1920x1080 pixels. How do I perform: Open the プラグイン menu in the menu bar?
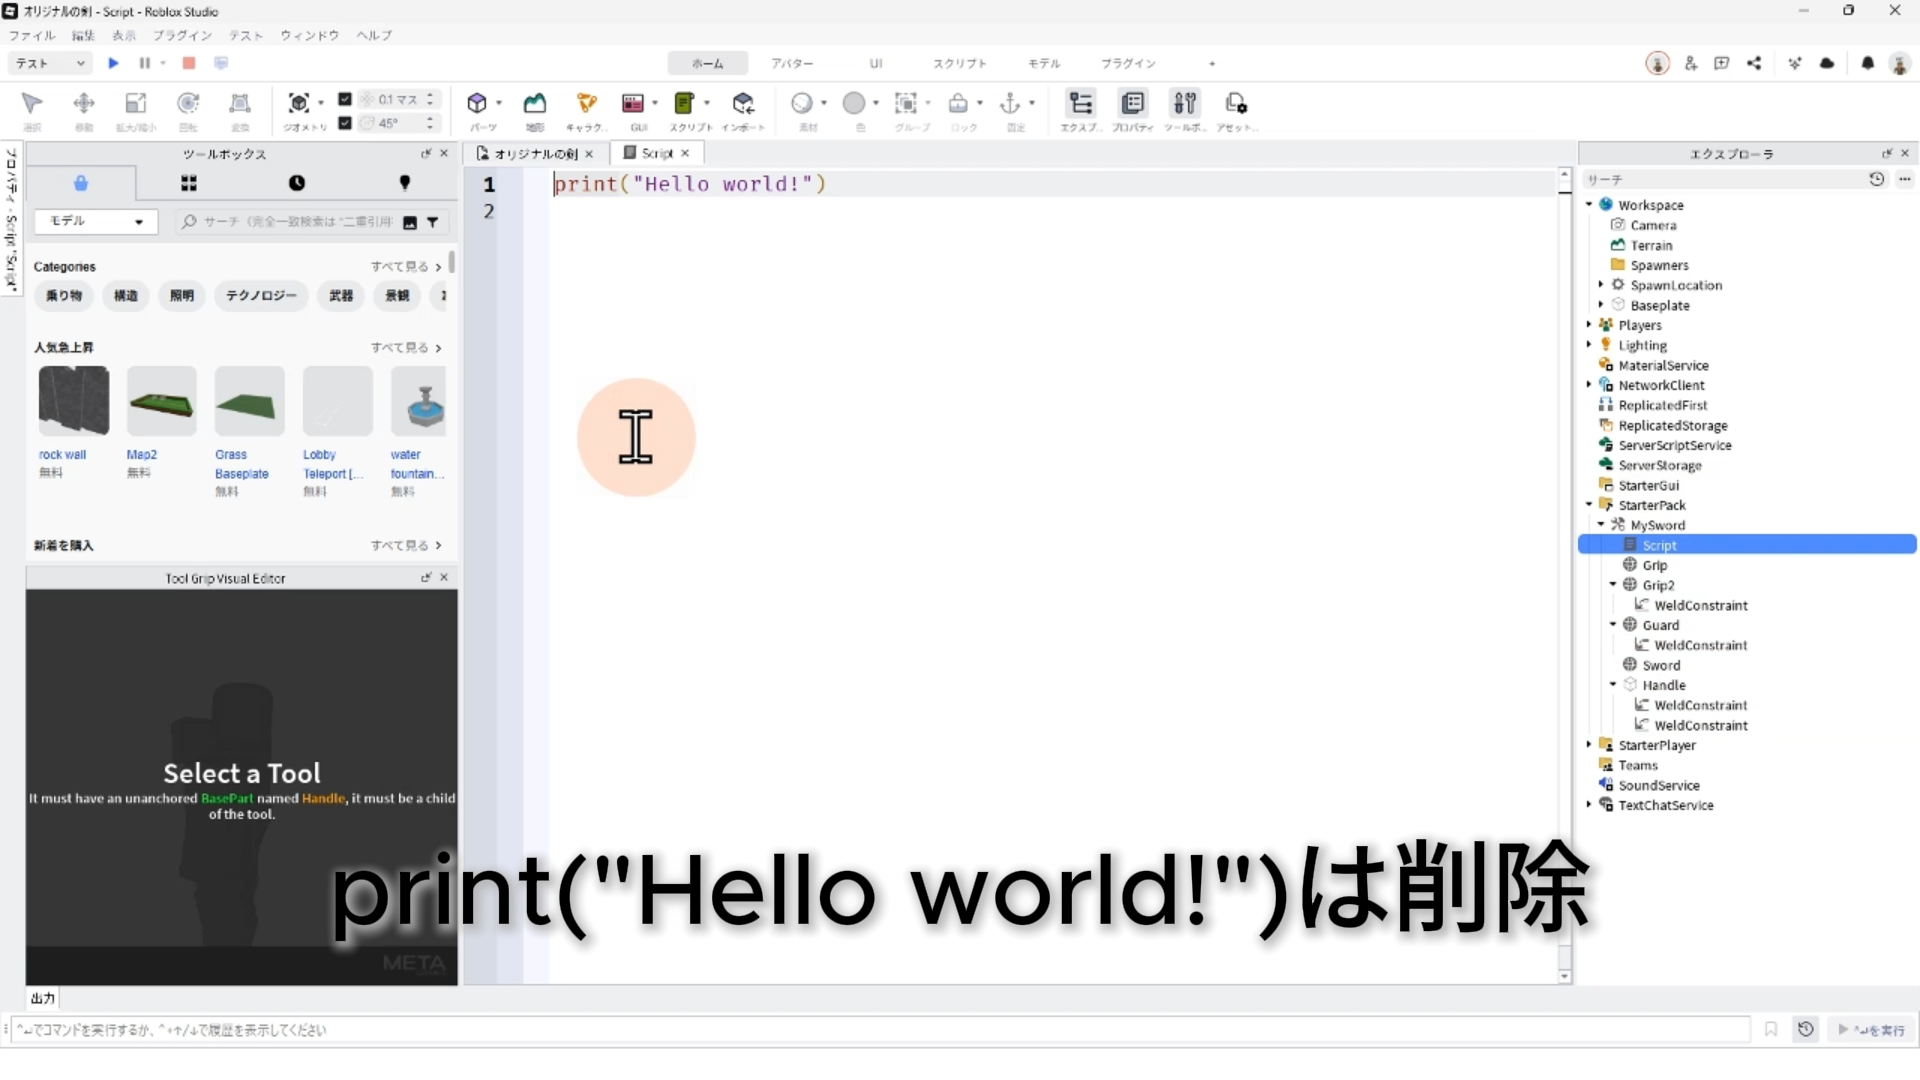point(182,35)
